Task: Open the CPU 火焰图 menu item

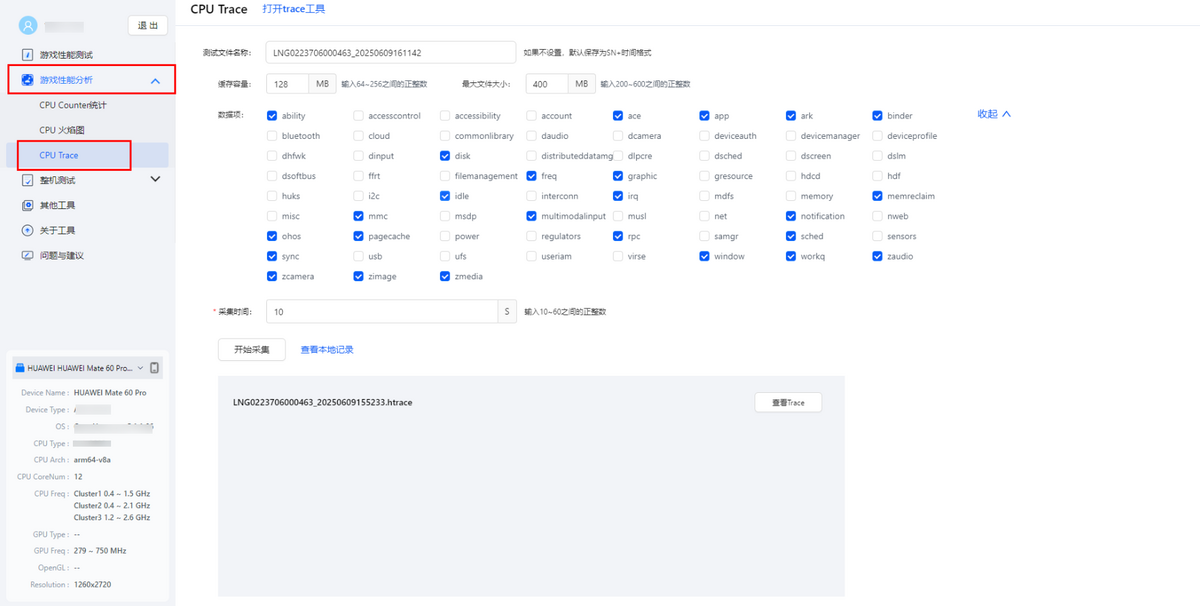Action: pyautogui.click(x=62, y=130)
